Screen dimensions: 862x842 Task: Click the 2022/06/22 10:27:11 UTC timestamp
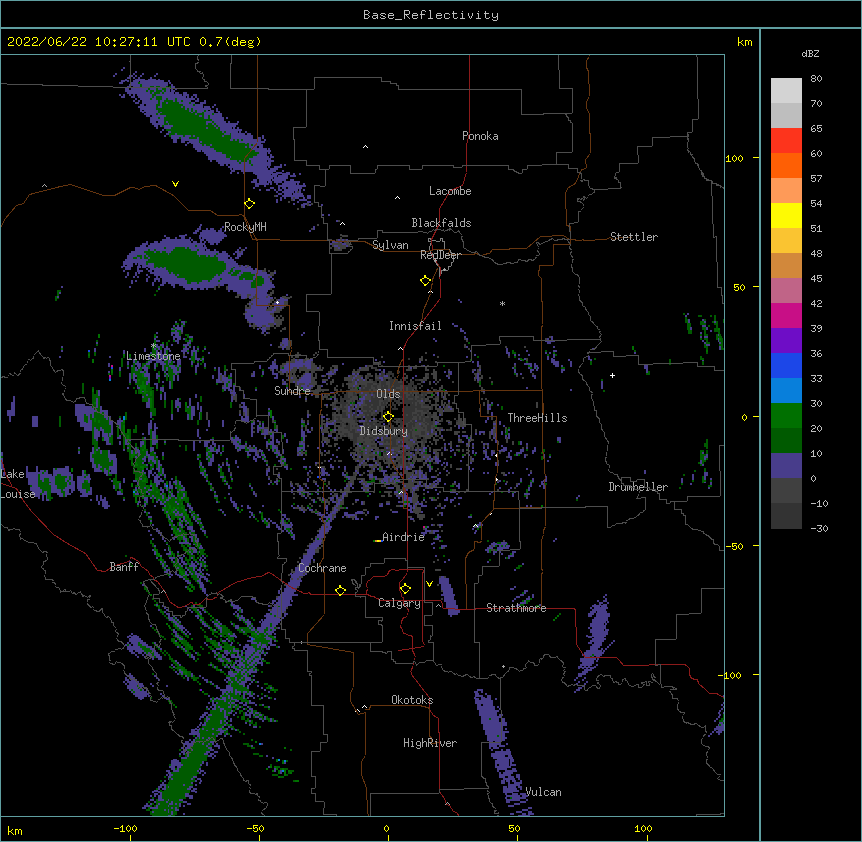point(98,42)
